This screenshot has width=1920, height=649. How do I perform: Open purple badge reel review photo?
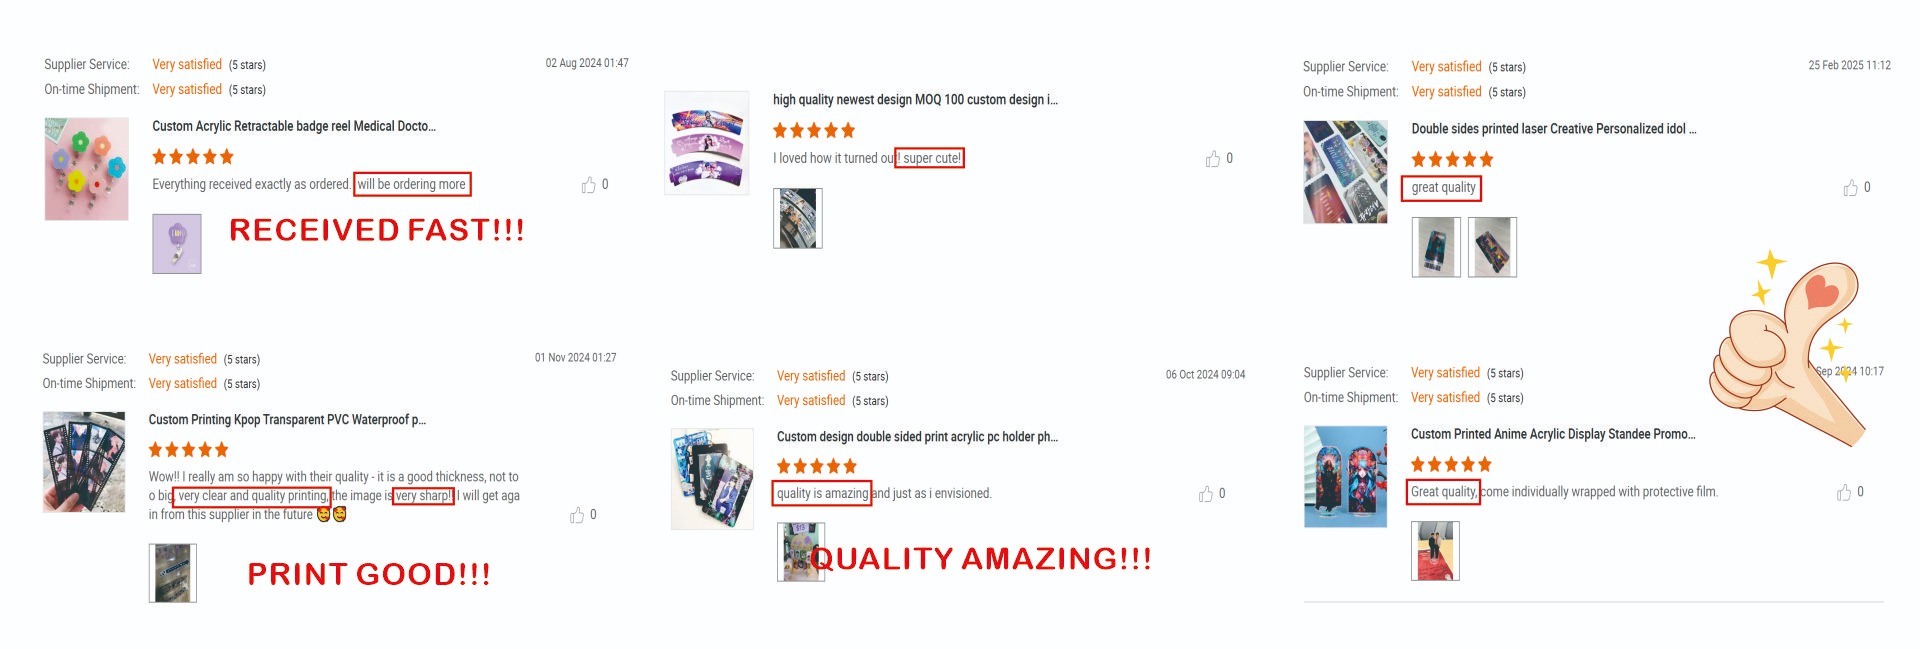(177, 244)
